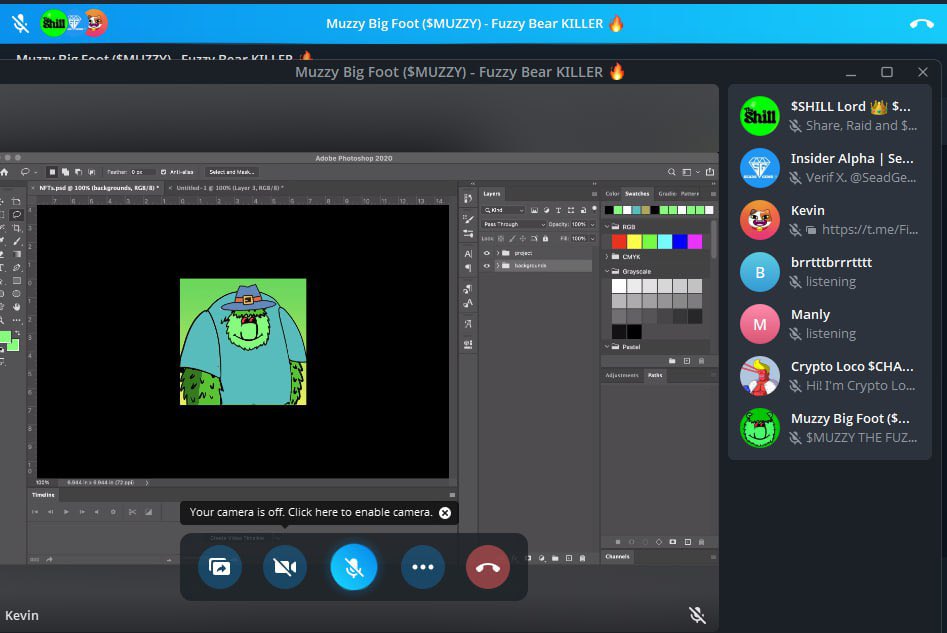Swap foreground and background colors
The image size is (947, 633).
[x=16, y=333]
